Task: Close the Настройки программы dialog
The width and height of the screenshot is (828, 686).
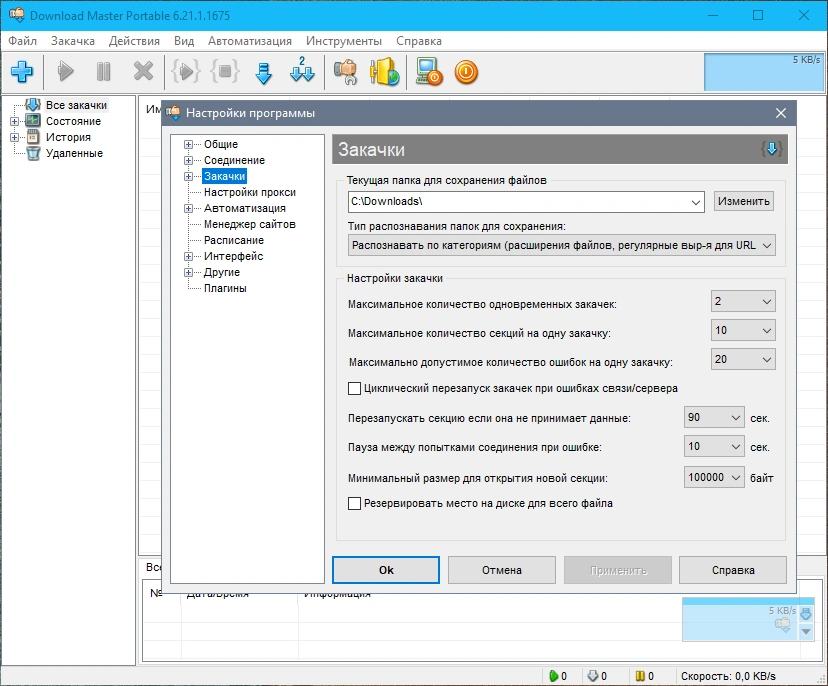Action: click(780, 113)
